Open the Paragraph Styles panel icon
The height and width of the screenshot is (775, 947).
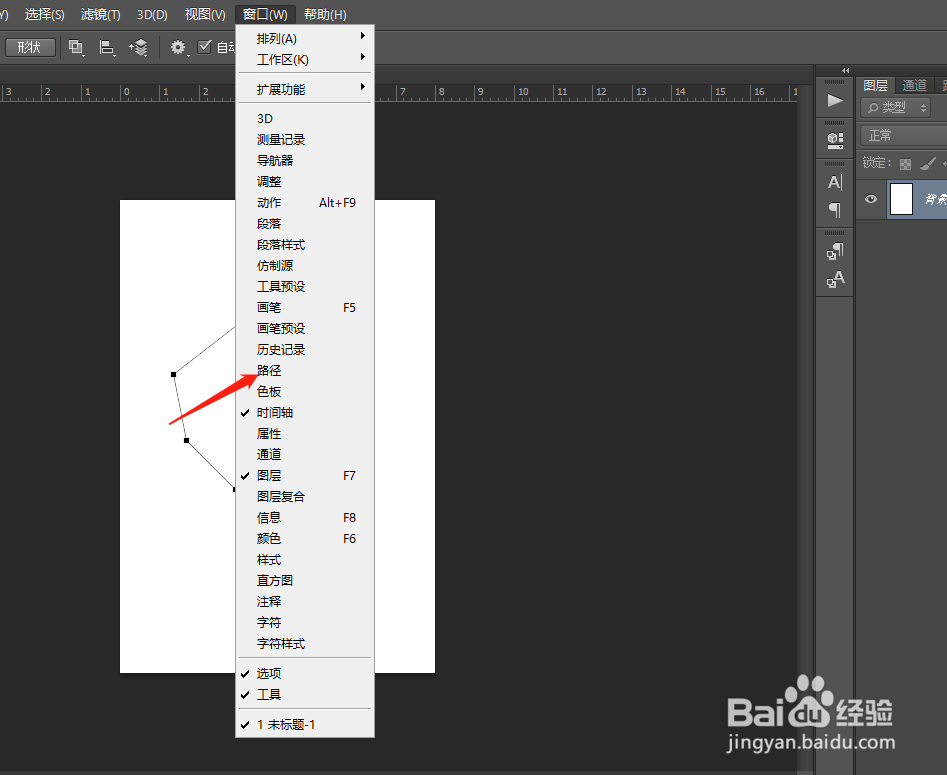pos(834,250)
